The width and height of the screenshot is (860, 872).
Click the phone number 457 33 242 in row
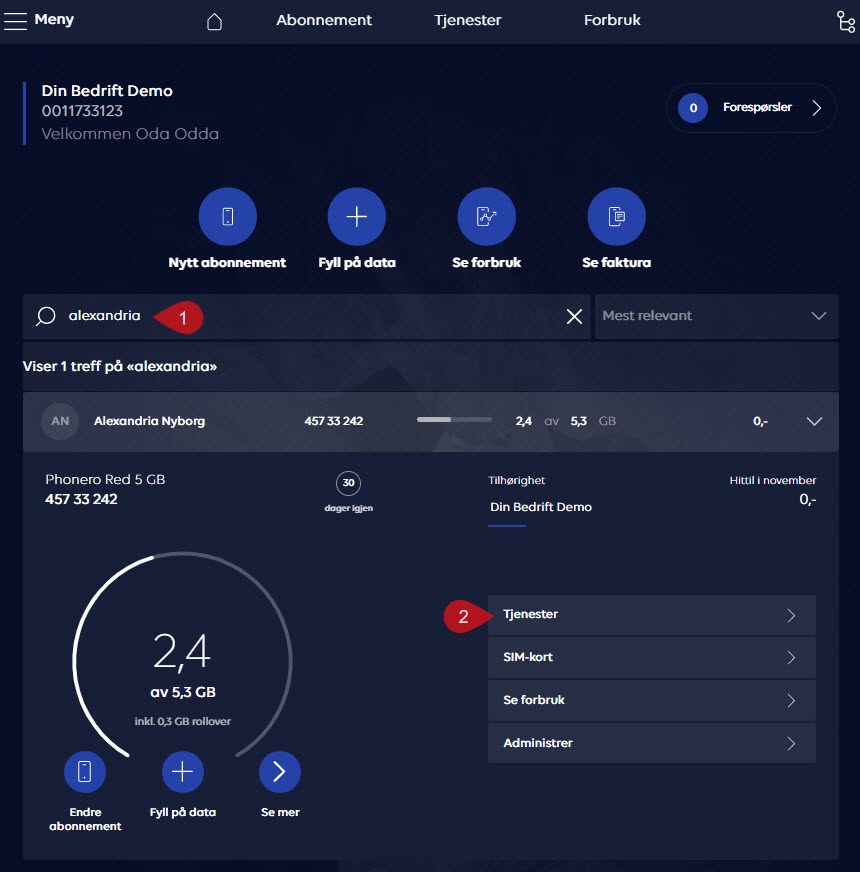coord(334,421)
